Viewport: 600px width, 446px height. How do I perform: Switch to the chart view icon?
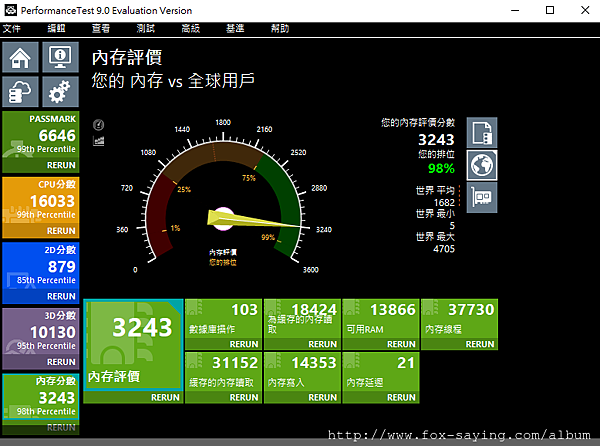[x=98, y=141]
